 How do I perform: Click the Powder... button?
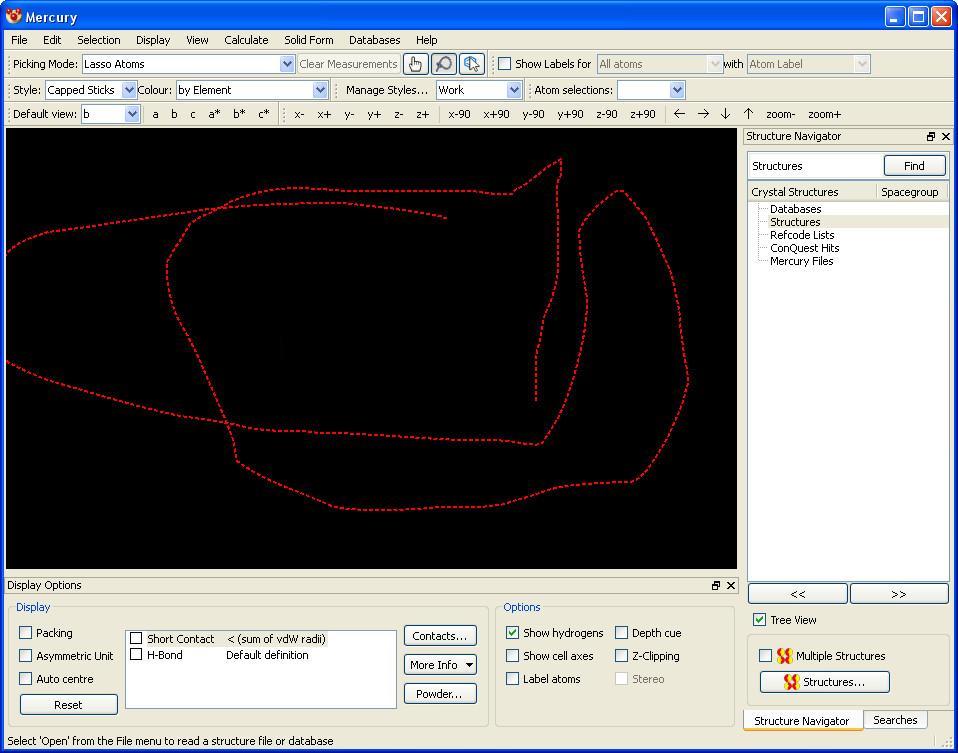click(x=440, y=694)
